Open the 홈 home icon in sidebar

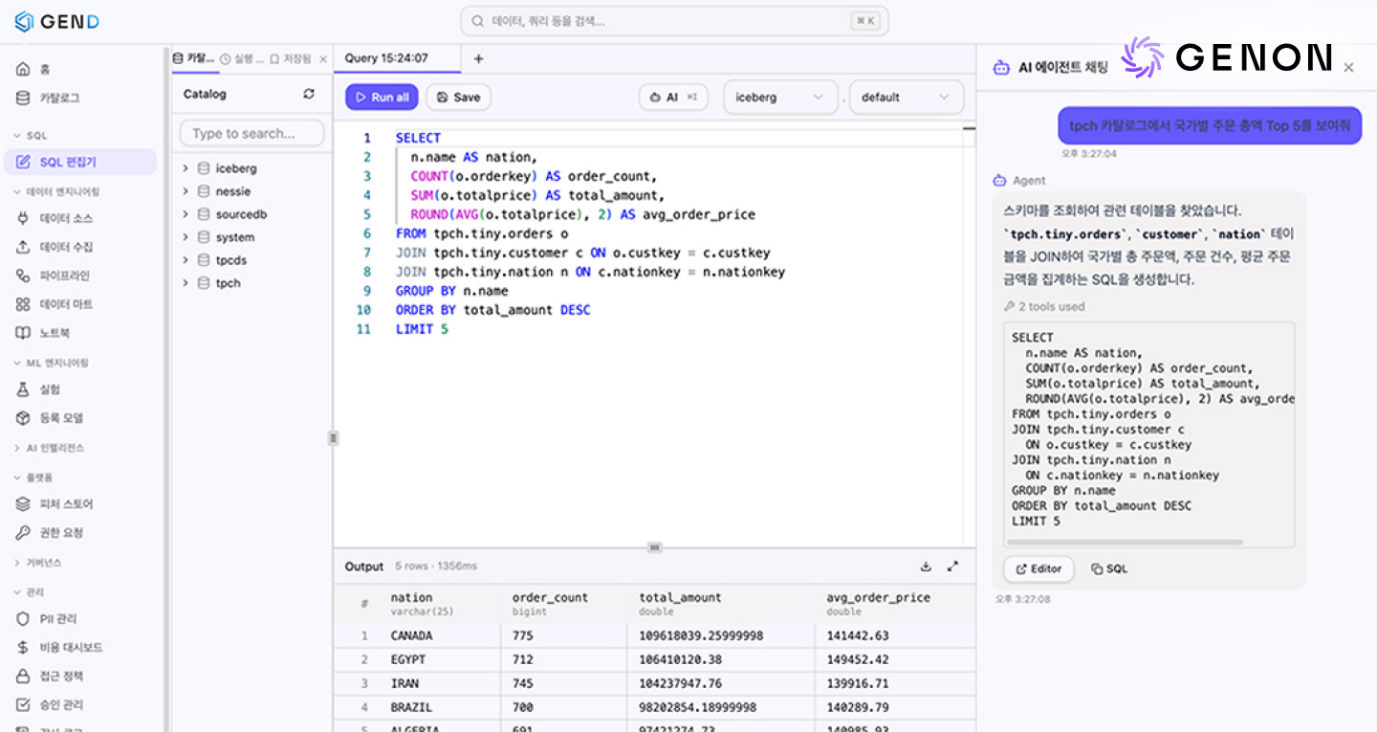22,69
